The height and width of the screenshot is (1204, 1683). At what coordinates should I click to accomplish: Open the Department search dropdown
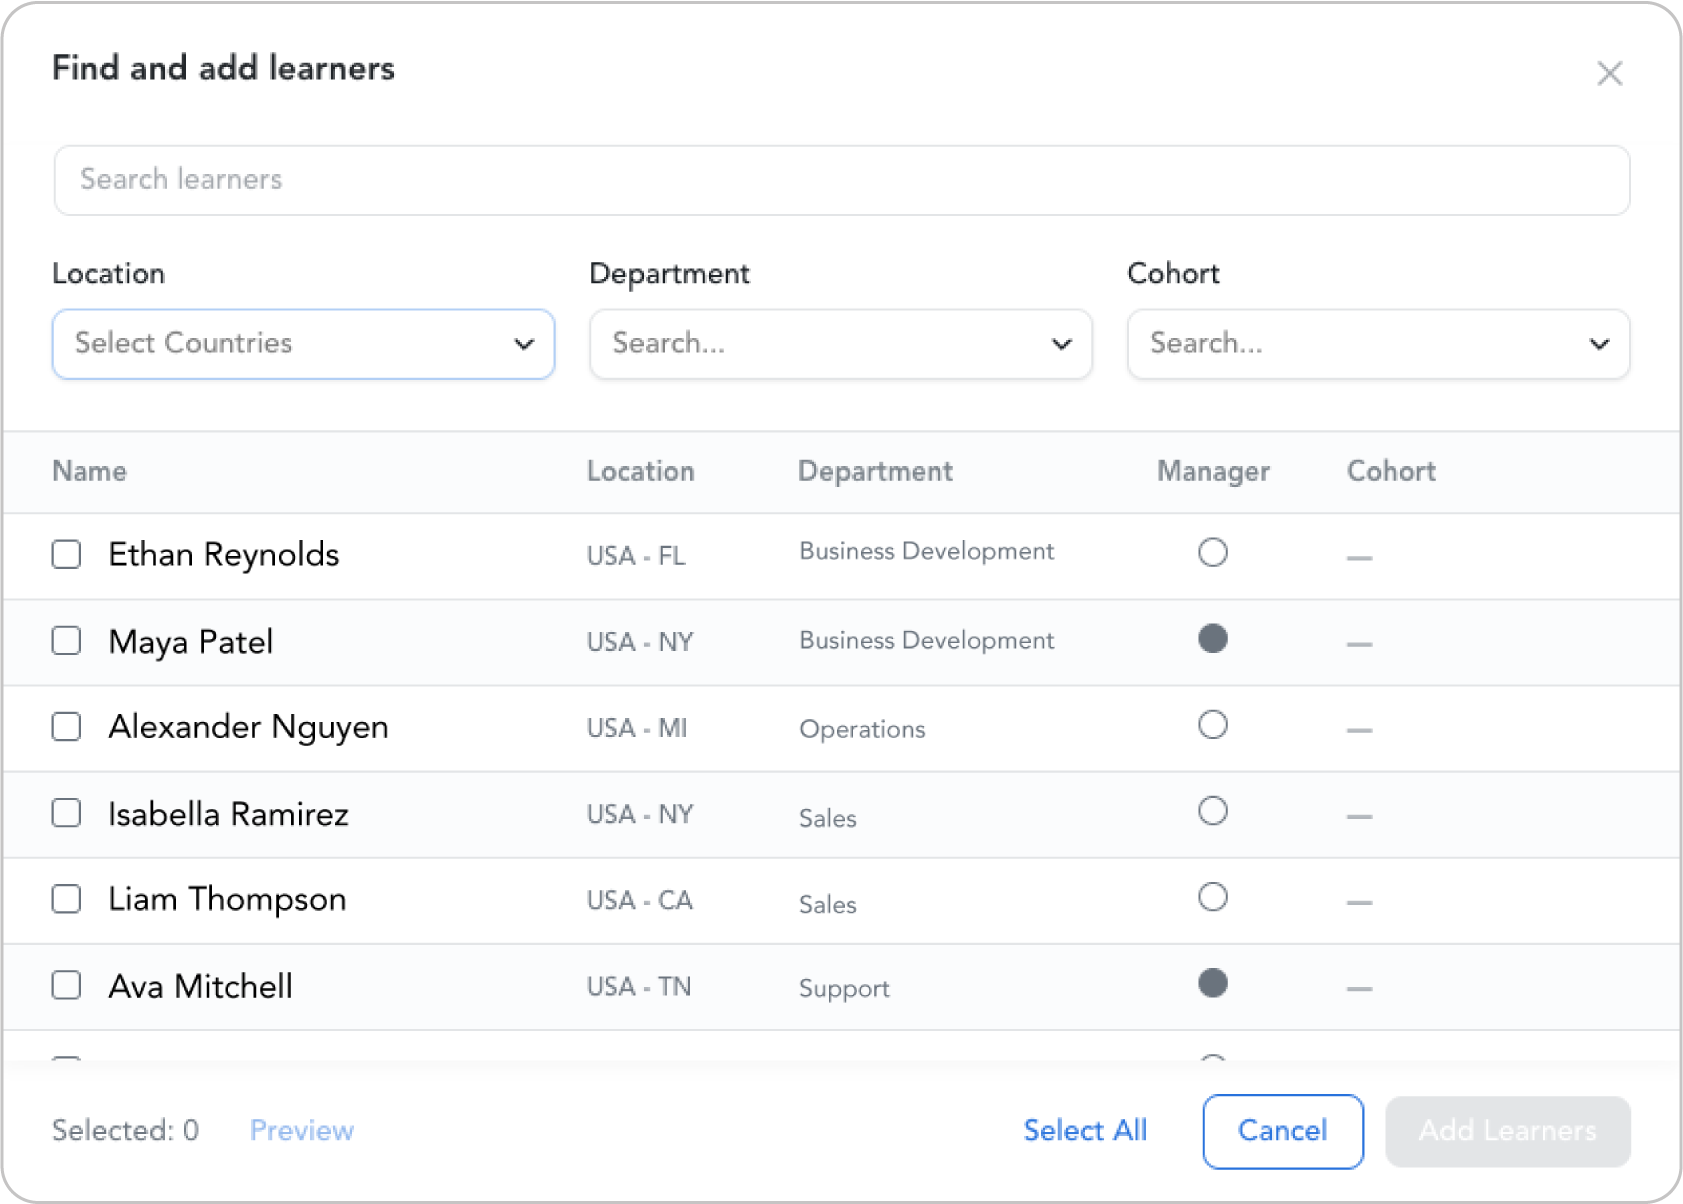tap(840, 344)
